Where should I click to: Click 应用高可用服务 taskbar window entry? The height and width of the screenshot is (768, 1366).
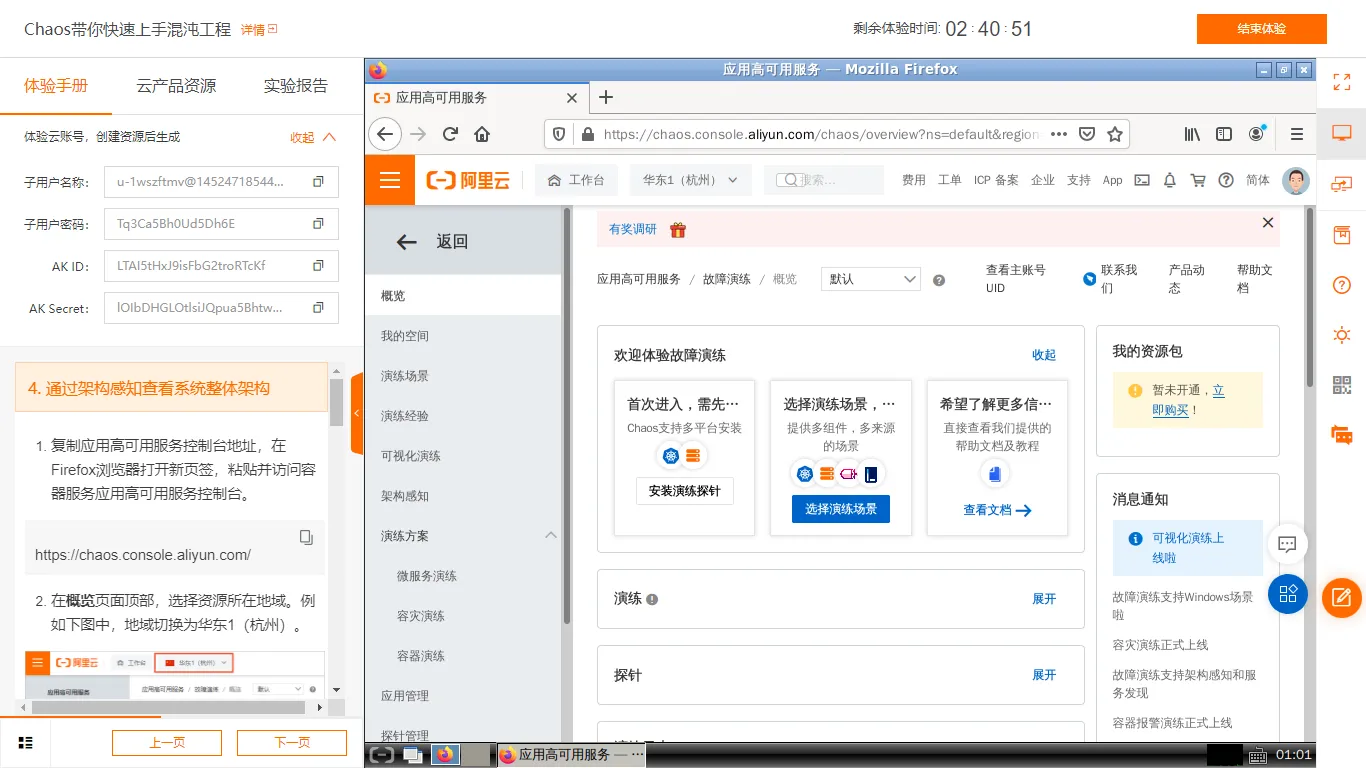[x=571, y=755]
